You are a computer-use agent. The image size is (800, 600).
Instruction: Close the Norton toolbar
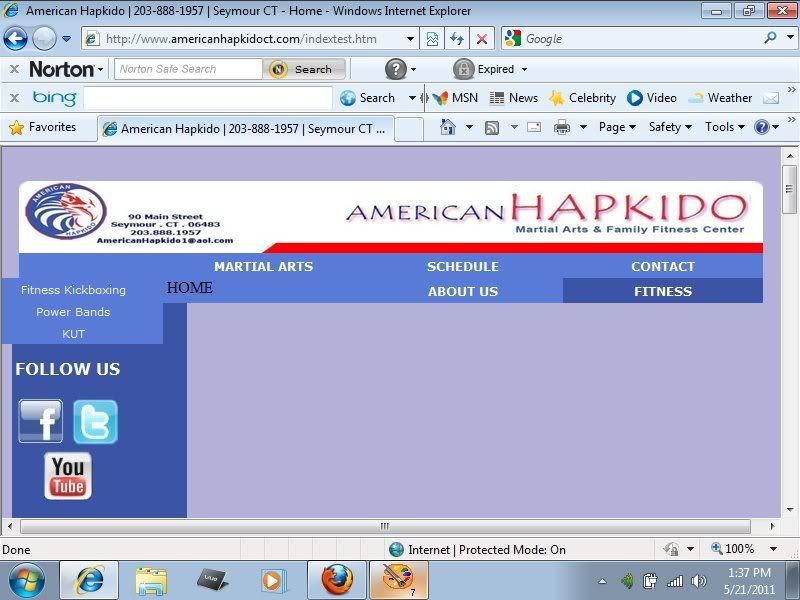pyautogui.click(x=14, y=69)
